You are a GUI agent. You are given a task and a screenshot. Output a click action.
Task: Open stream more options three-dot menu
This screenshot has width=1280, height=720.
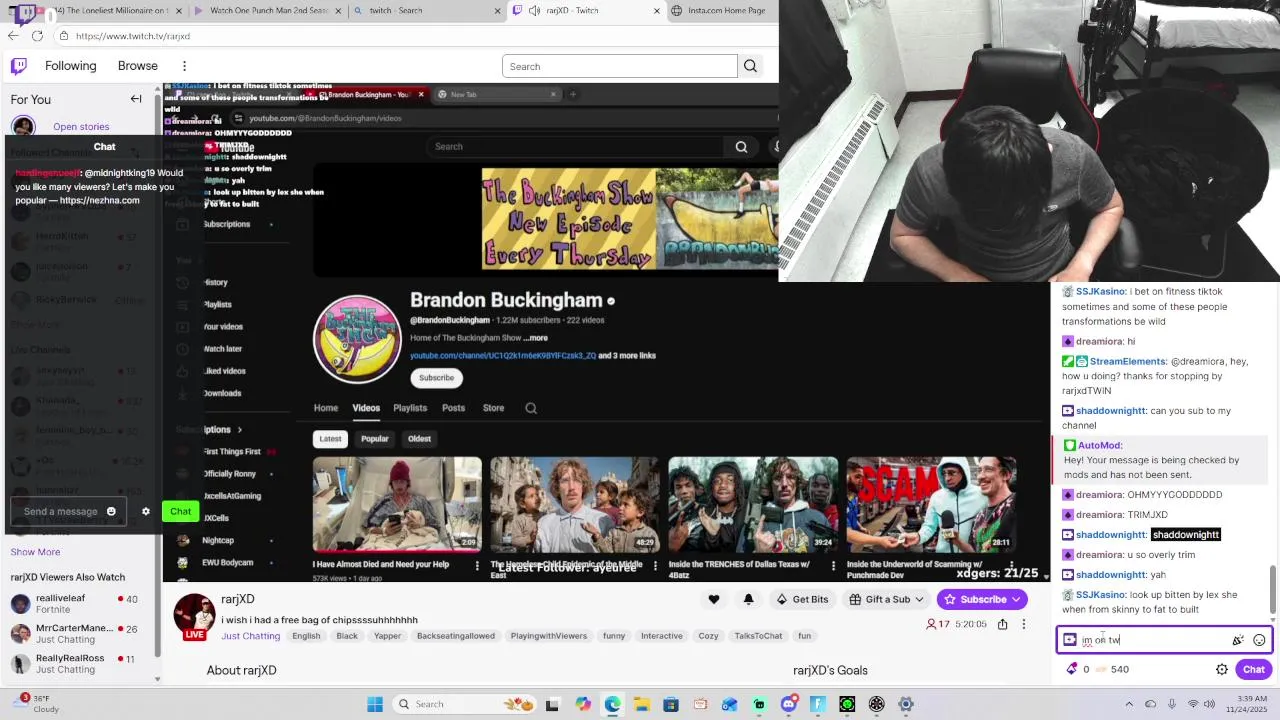click(x=1023, y=624)
